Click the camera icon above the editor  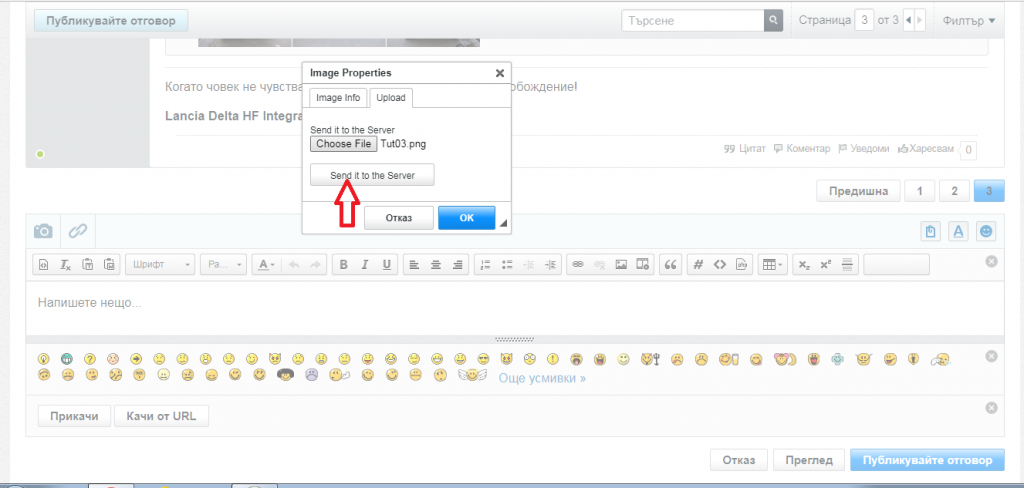point(43,231)
